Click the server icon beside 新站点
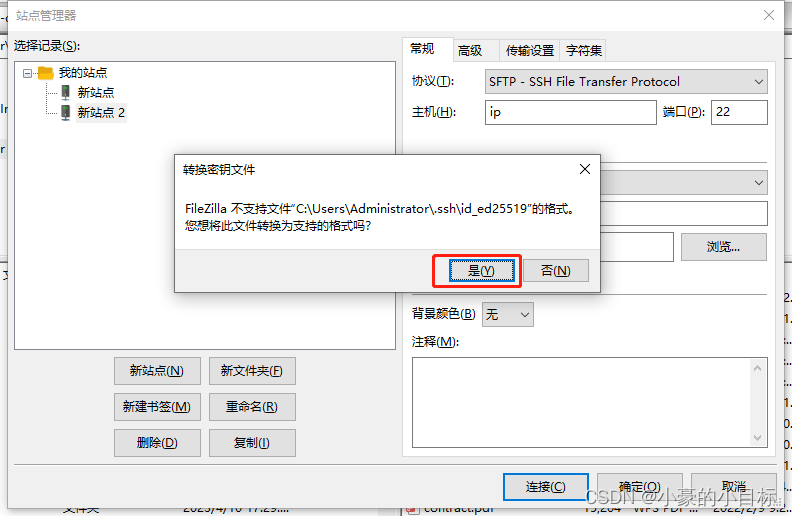This screenshot has height=516, width=792. 66,92
